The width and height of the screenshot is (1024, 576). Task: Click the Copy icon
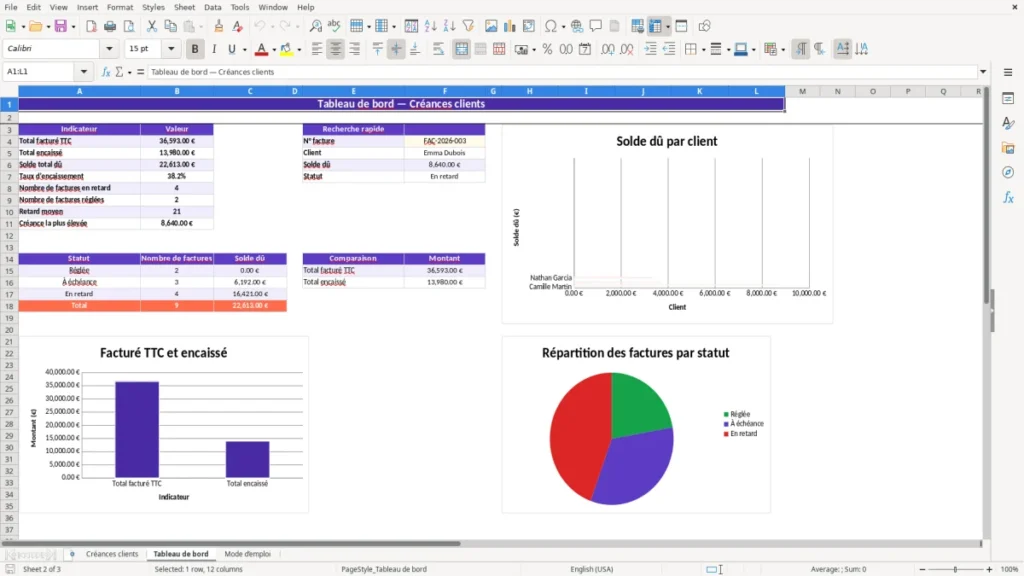(170, 26)
